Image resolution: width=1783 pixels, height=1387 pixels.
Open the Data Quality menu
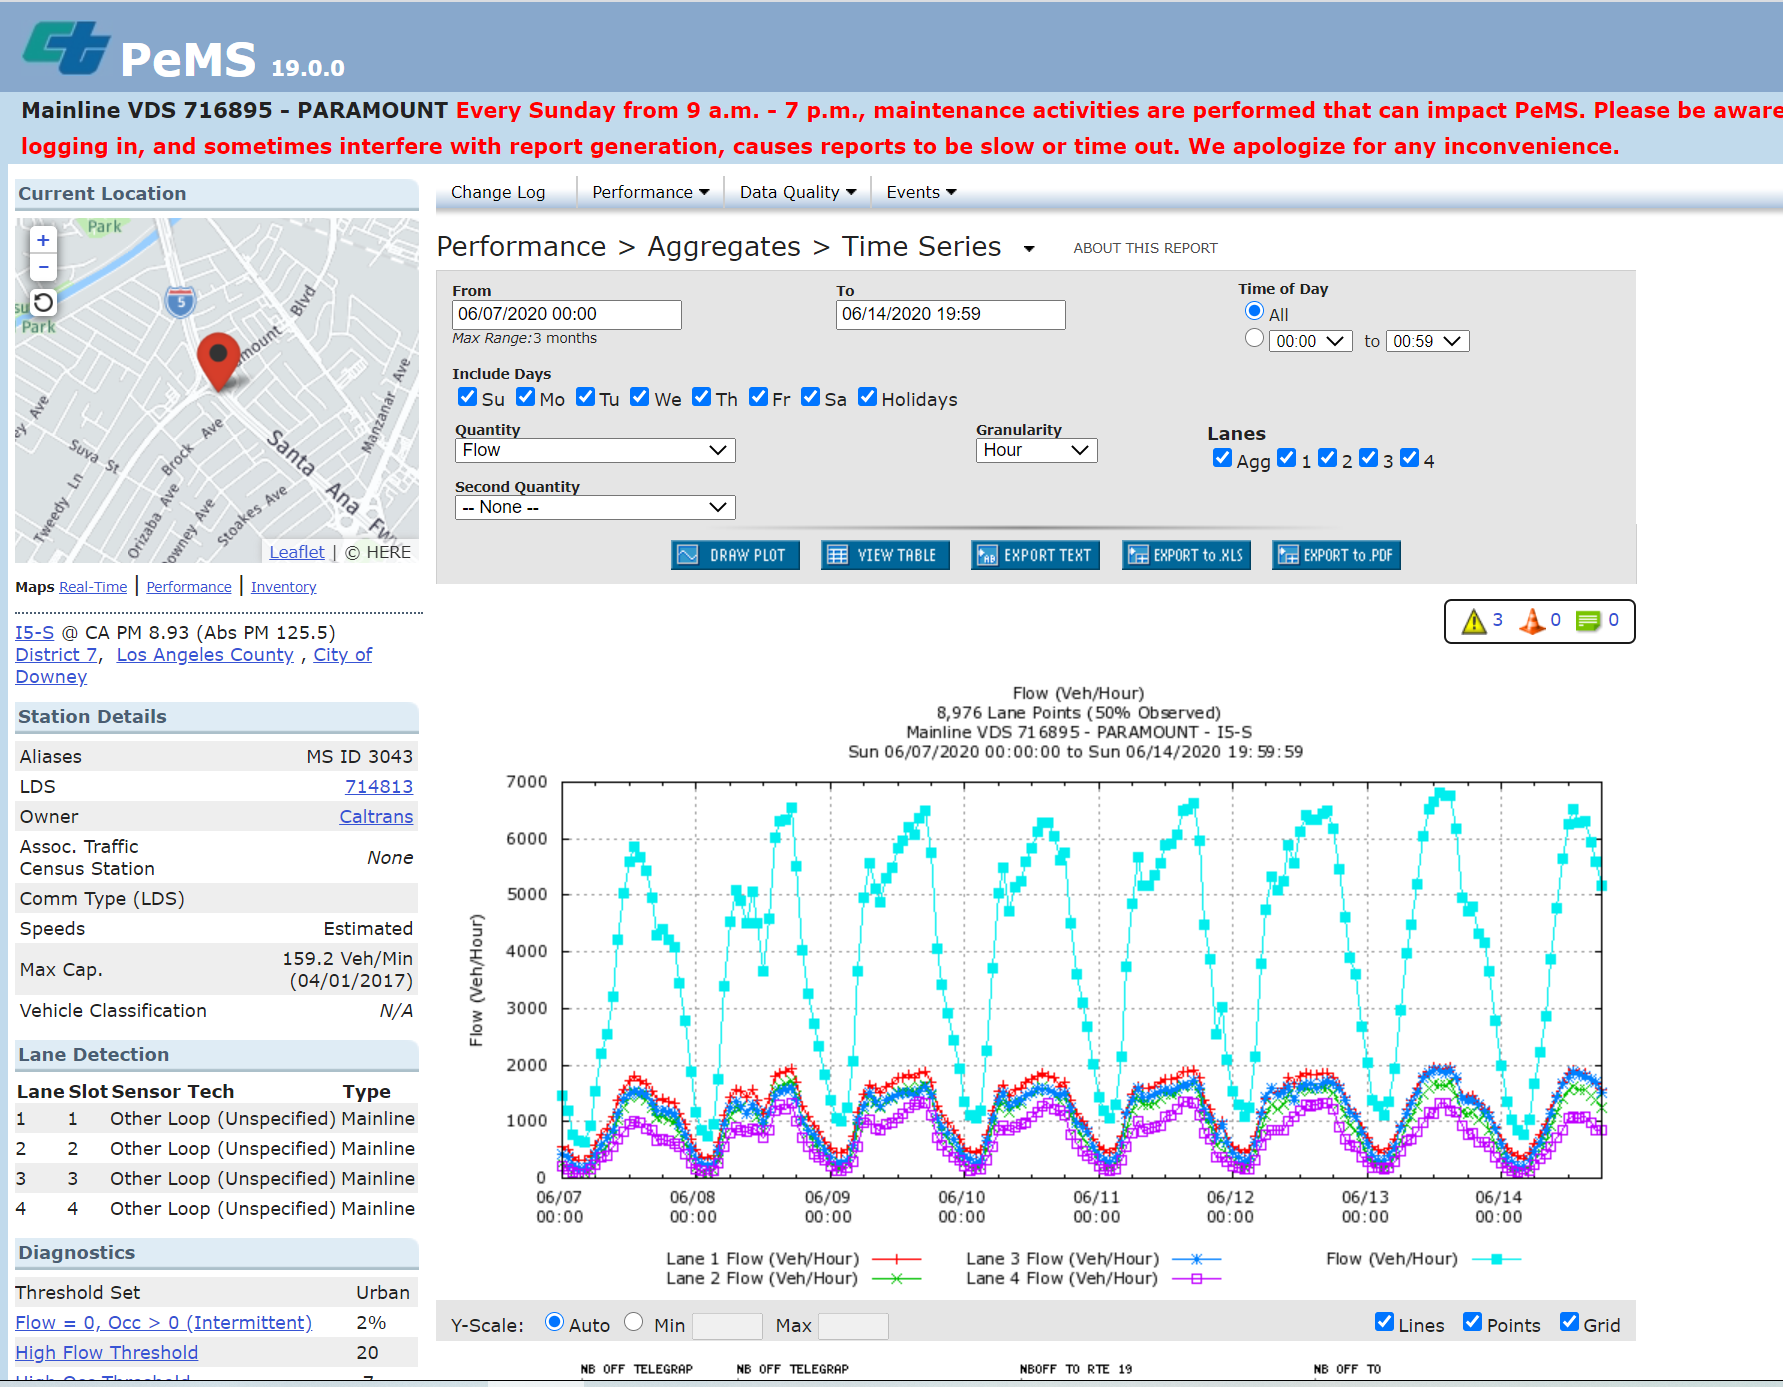pyautogui.click(x=797, y=192)
